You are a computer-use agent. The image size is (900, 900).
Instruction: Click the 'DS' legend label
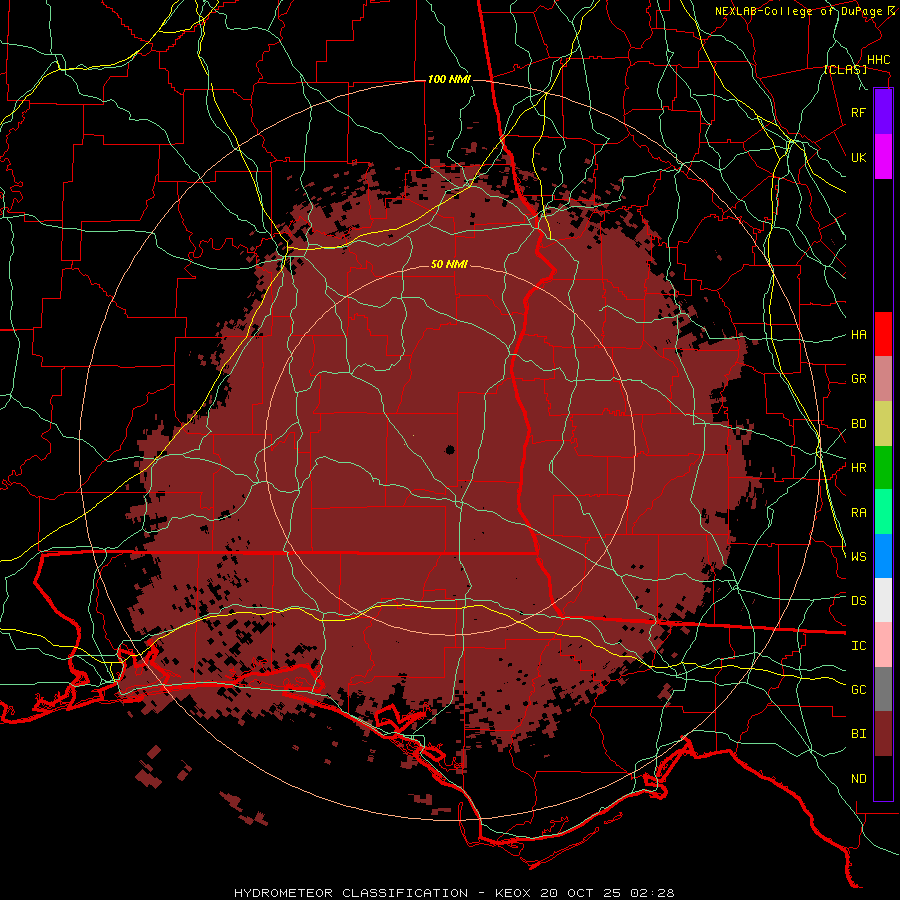[858, 601]
